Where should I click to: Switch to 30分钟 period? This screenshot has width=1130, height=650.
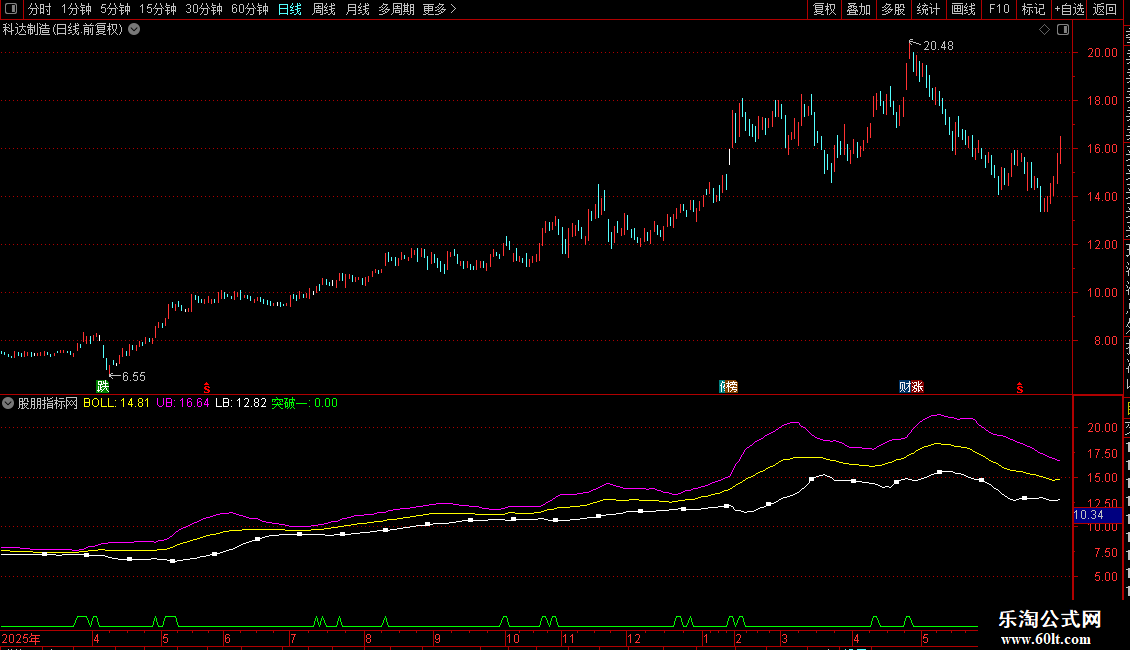[204, 9]
